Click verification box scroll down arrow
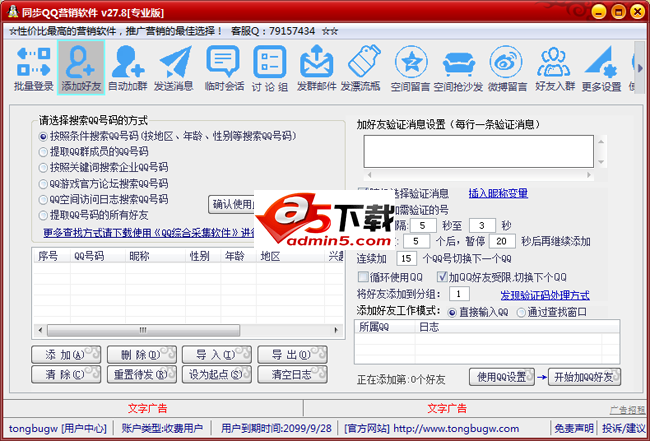This screenshot has height=441, width=650. [x=601, y=162]
